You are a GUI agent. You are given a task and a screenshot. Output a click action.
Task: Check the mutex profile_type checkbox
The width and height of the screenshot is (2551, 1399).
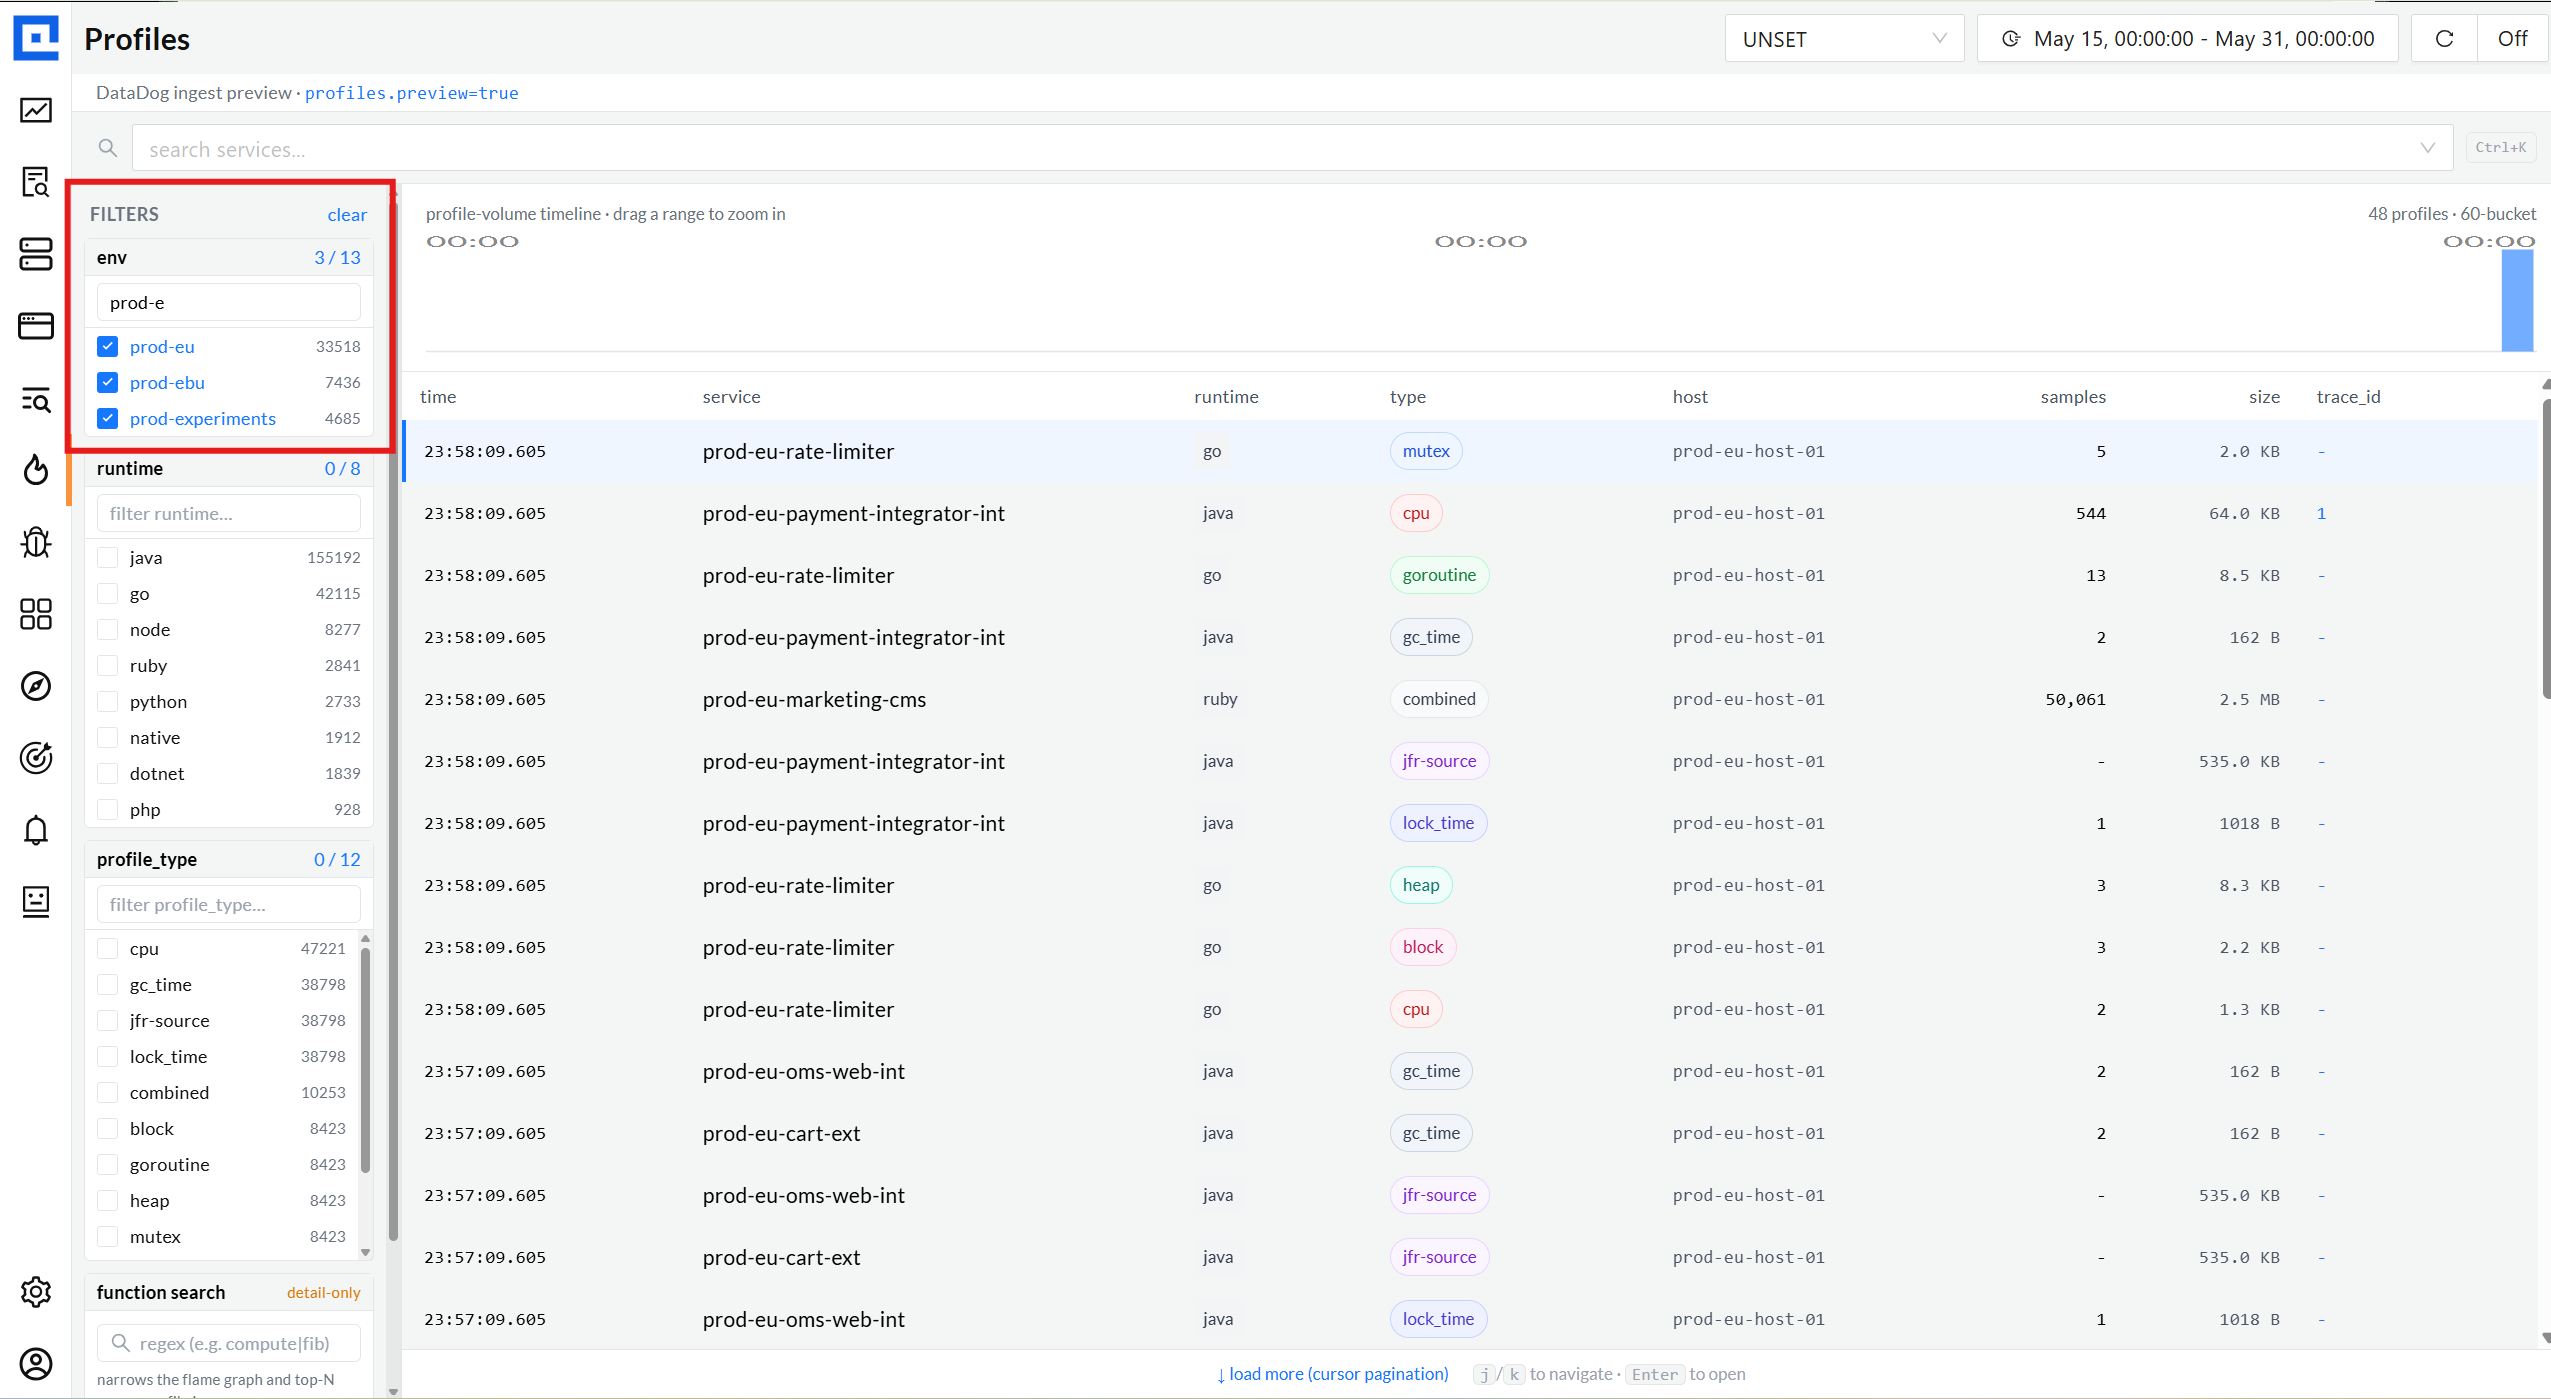pyautogui.click(x=108, y=1237)
